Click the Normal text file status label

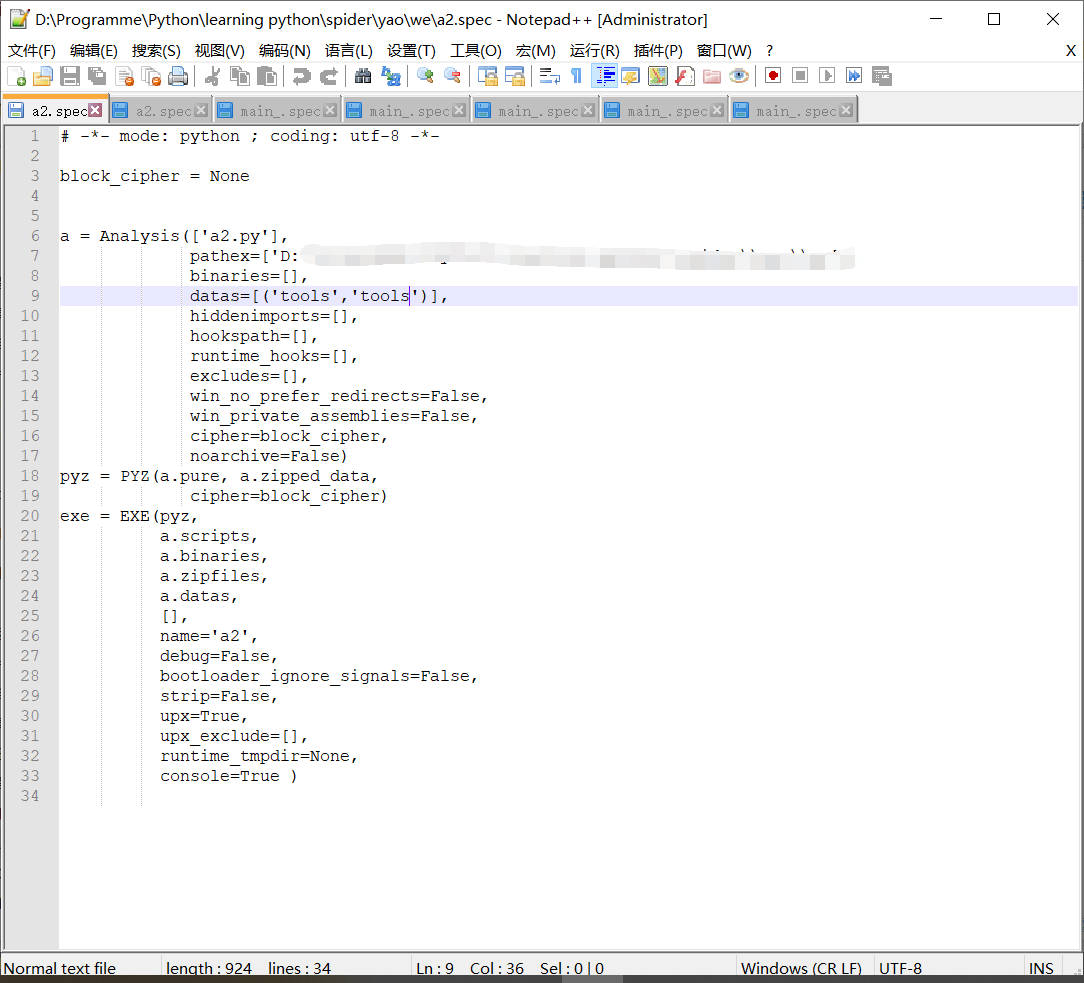click(x=60, y=968)
